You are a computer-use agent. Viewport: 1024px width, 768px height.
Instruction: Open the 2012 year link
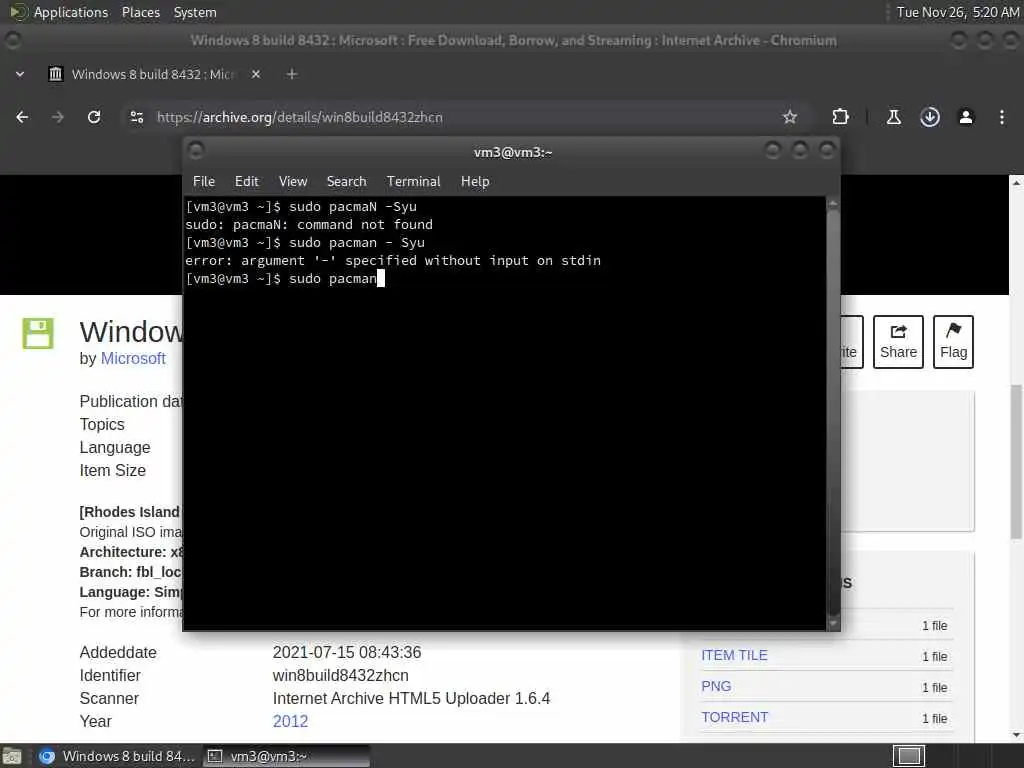(x=290, y=721)
